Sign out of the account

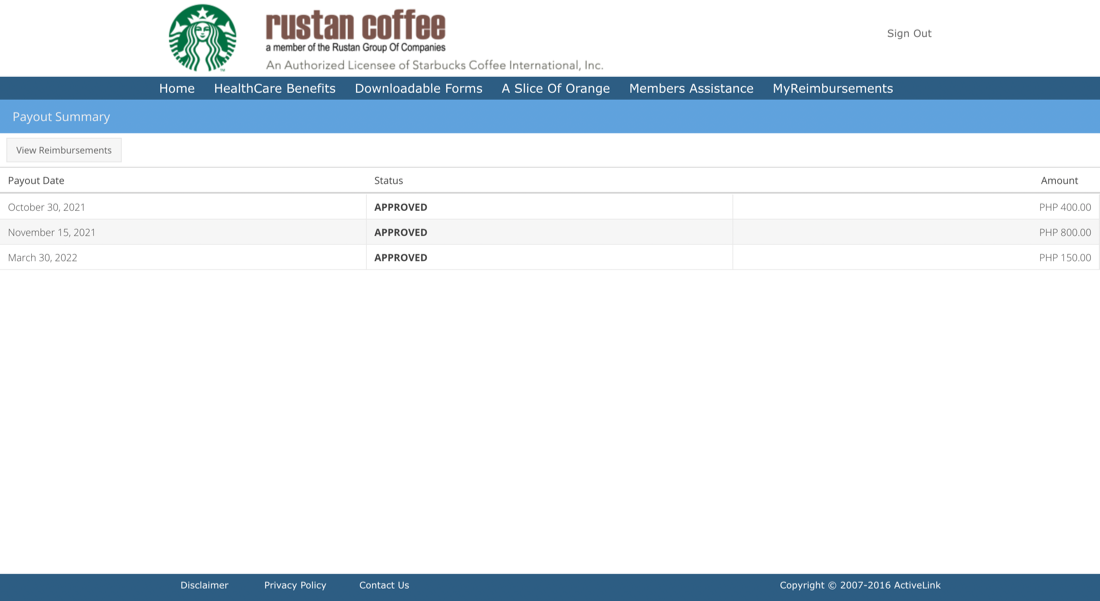pyautogui.click(x=908, y=34)
